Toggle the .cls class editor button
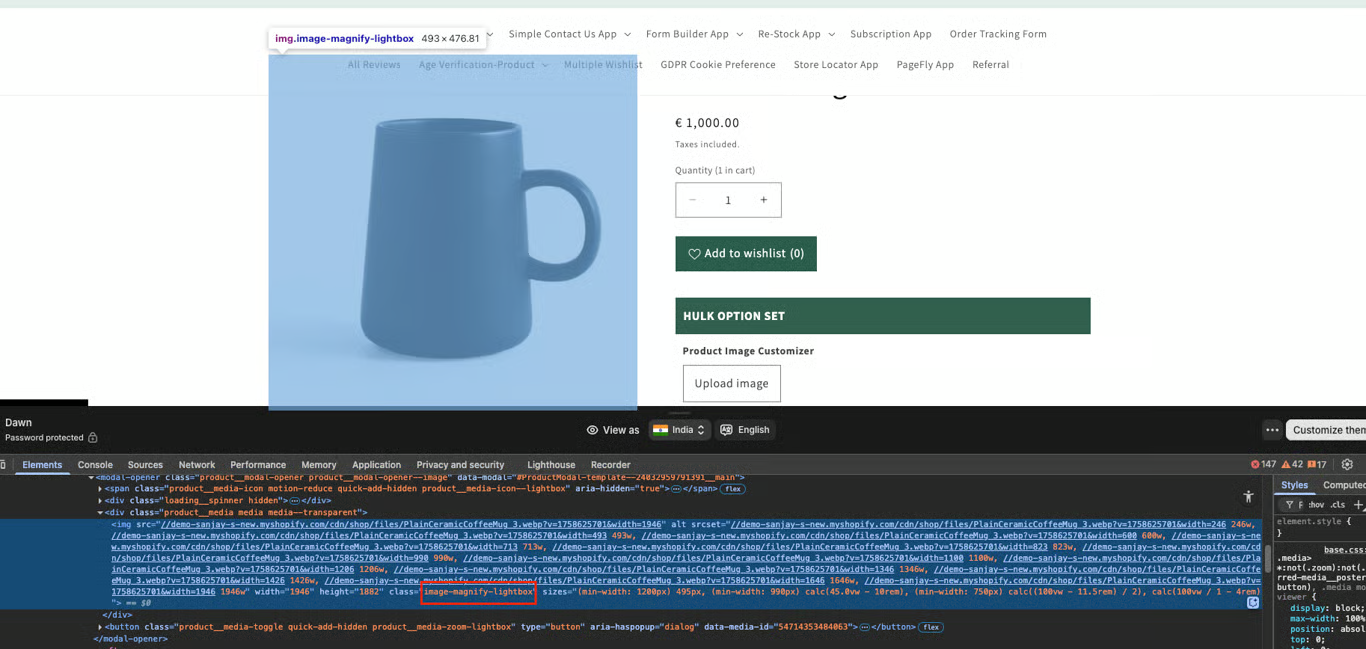 click(1338, 505)
